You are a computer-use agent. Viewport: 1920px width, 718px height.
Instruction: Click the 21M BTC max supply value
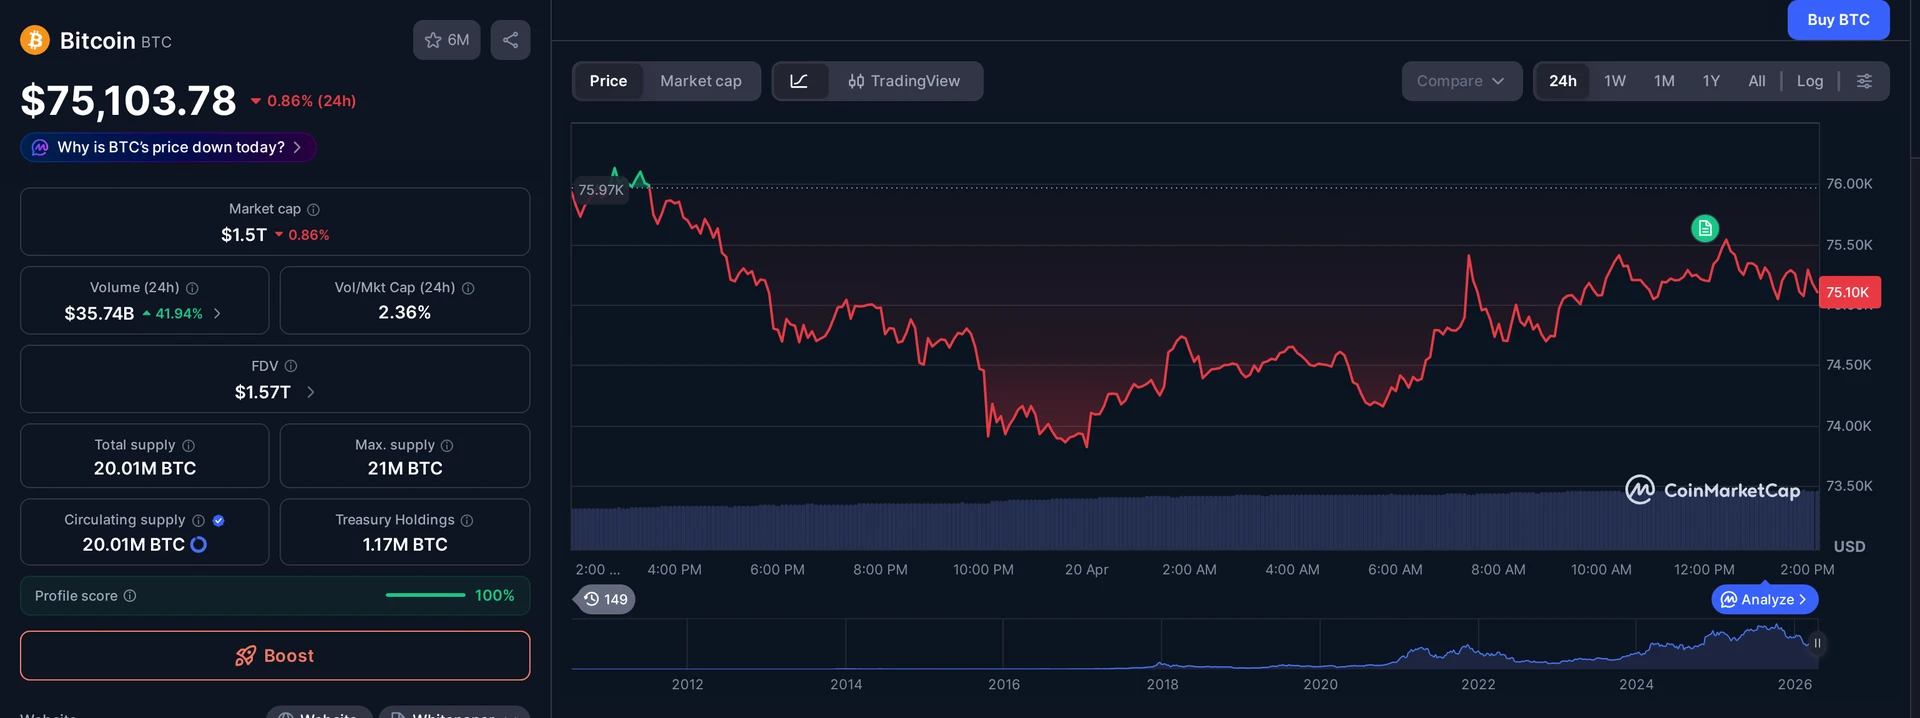pos(404,468)
